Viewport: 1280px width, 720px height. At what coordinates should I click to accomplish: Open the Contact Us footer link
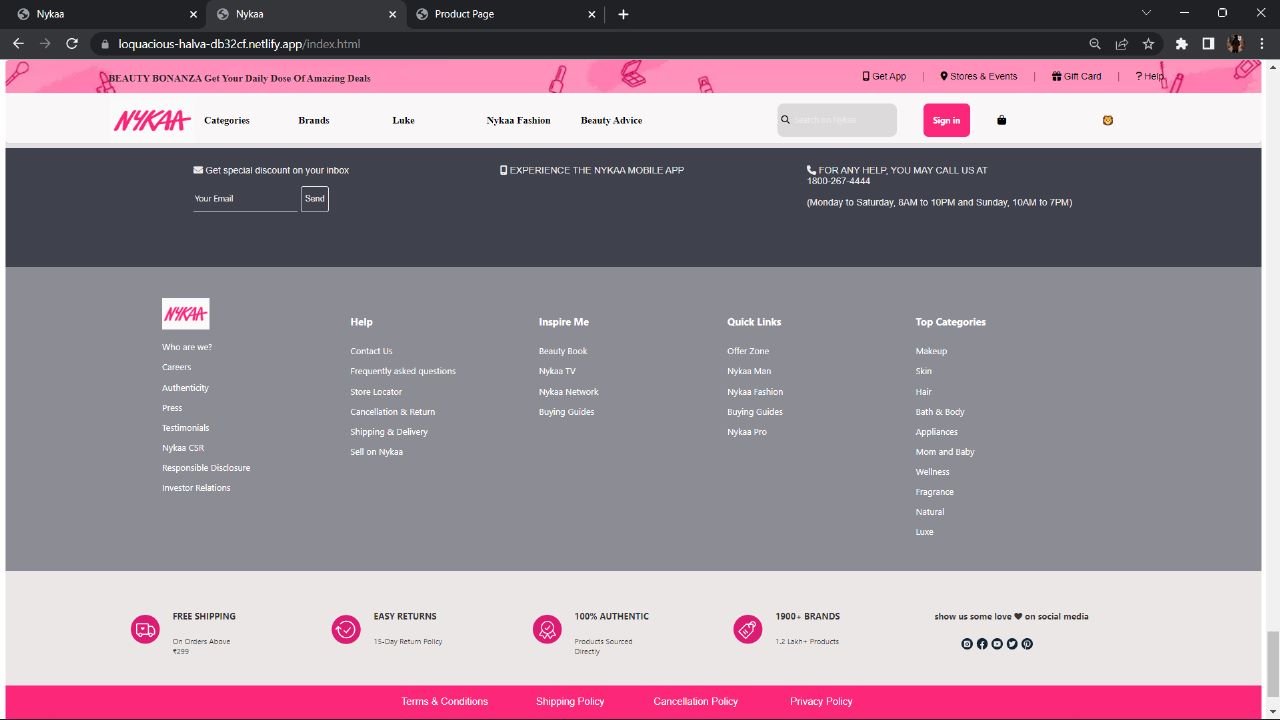click(371, 351)
